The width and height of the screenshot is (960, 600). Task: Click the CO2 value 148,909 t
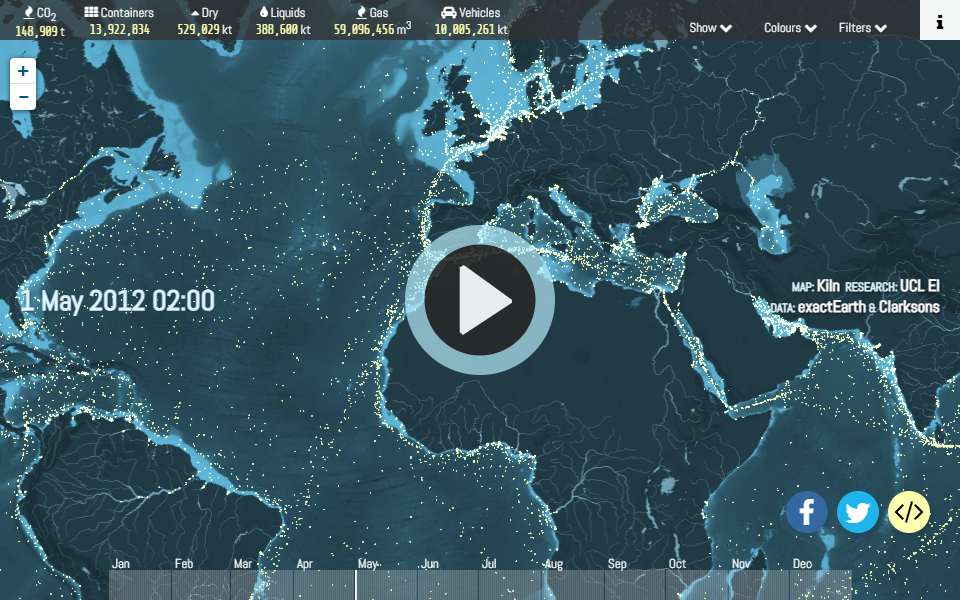[x=40, y=30]
